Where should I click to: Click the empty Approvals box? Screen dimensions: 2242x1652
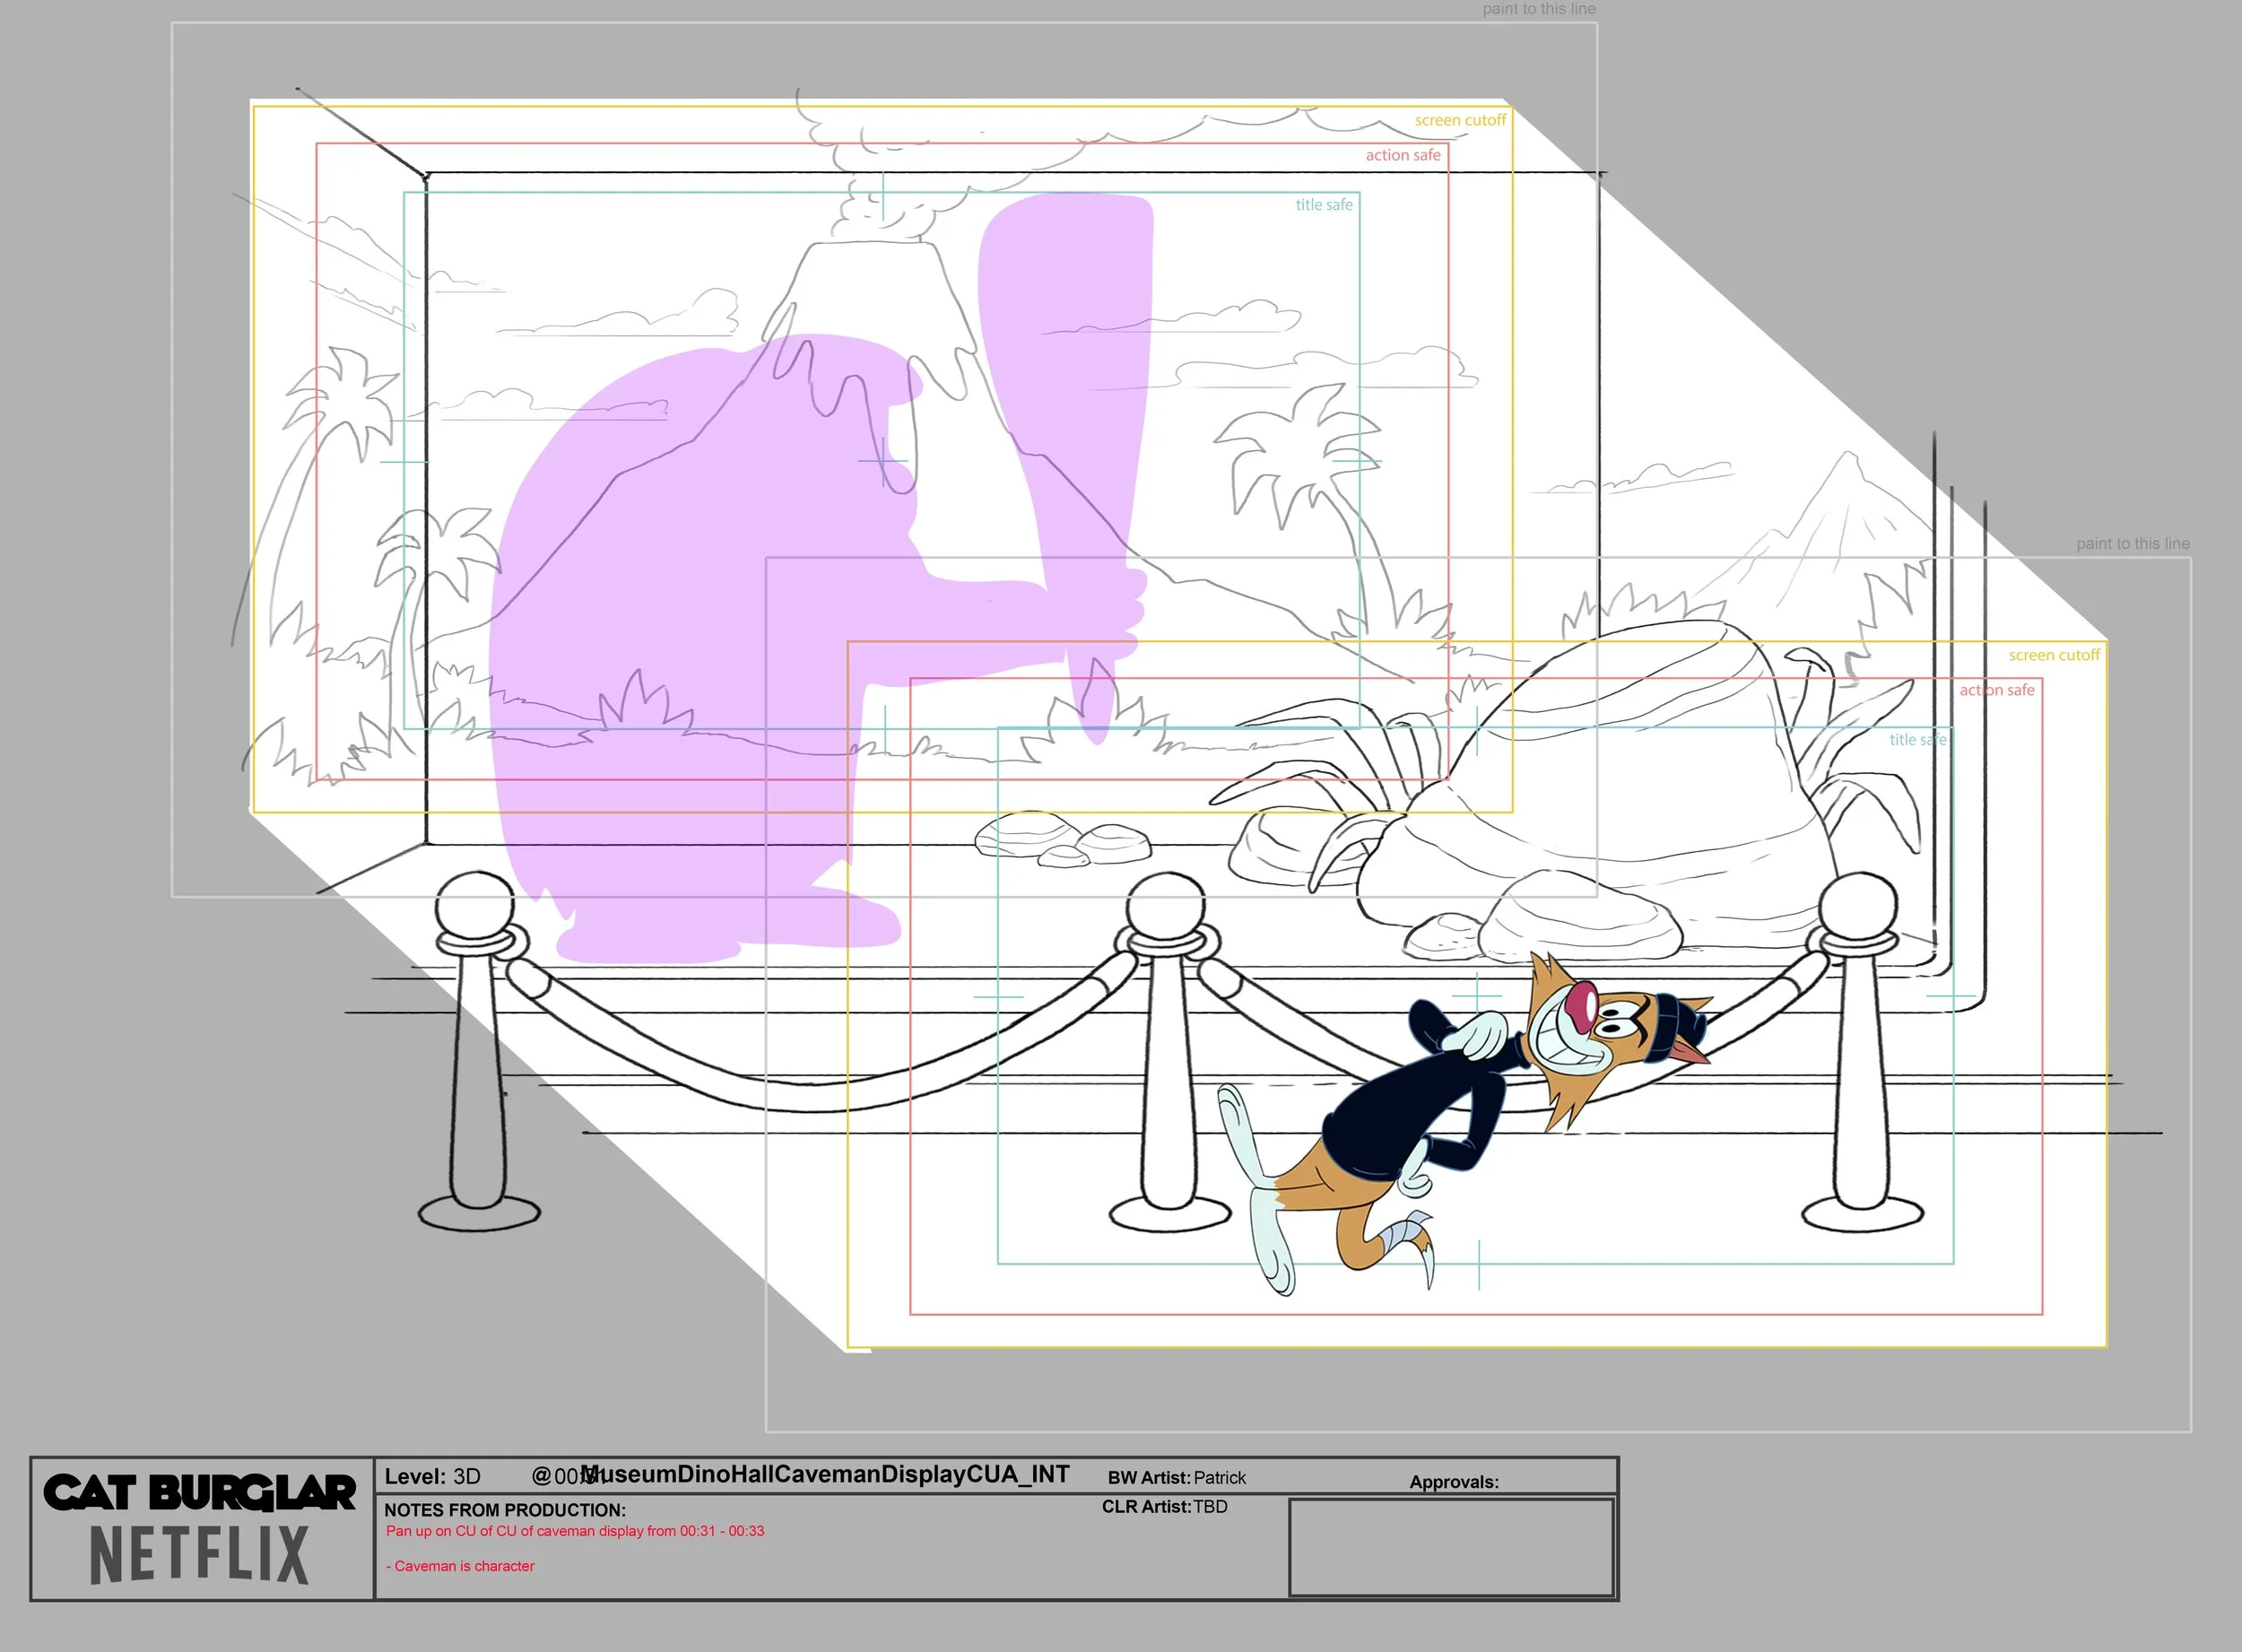(1451, 1547)
